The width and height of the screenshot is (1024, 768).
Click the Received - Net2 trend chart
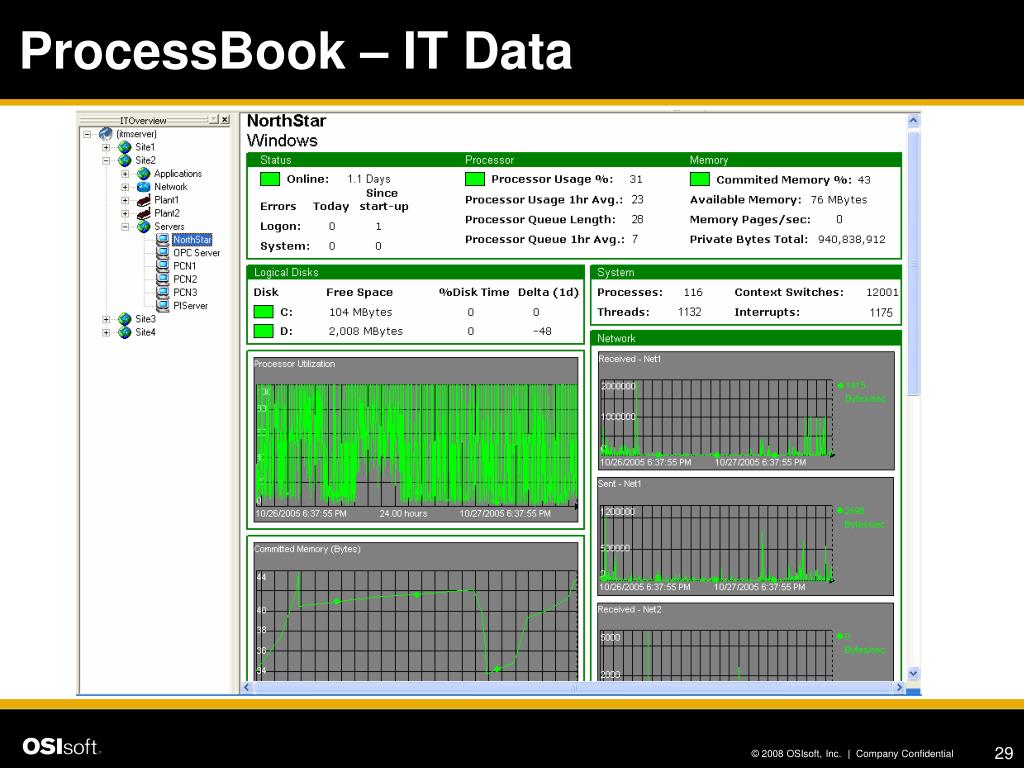745,641
